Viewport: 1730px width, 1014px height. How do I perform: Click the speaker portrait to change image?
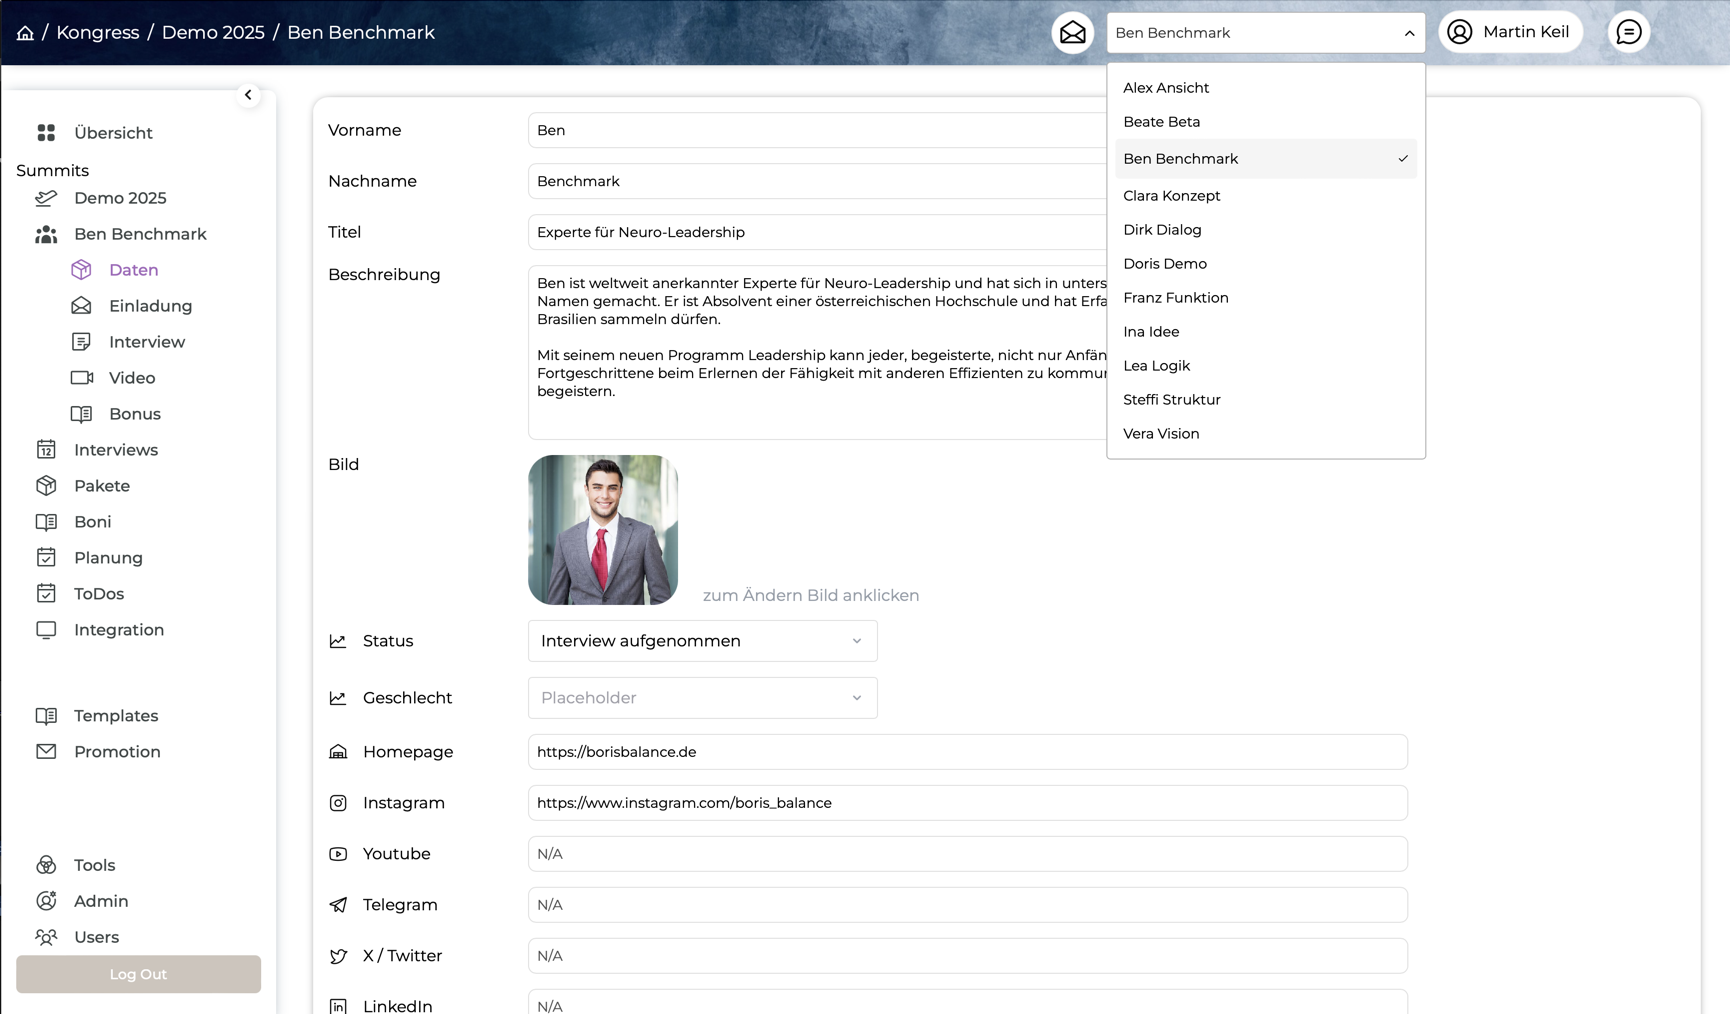[603, 530]
